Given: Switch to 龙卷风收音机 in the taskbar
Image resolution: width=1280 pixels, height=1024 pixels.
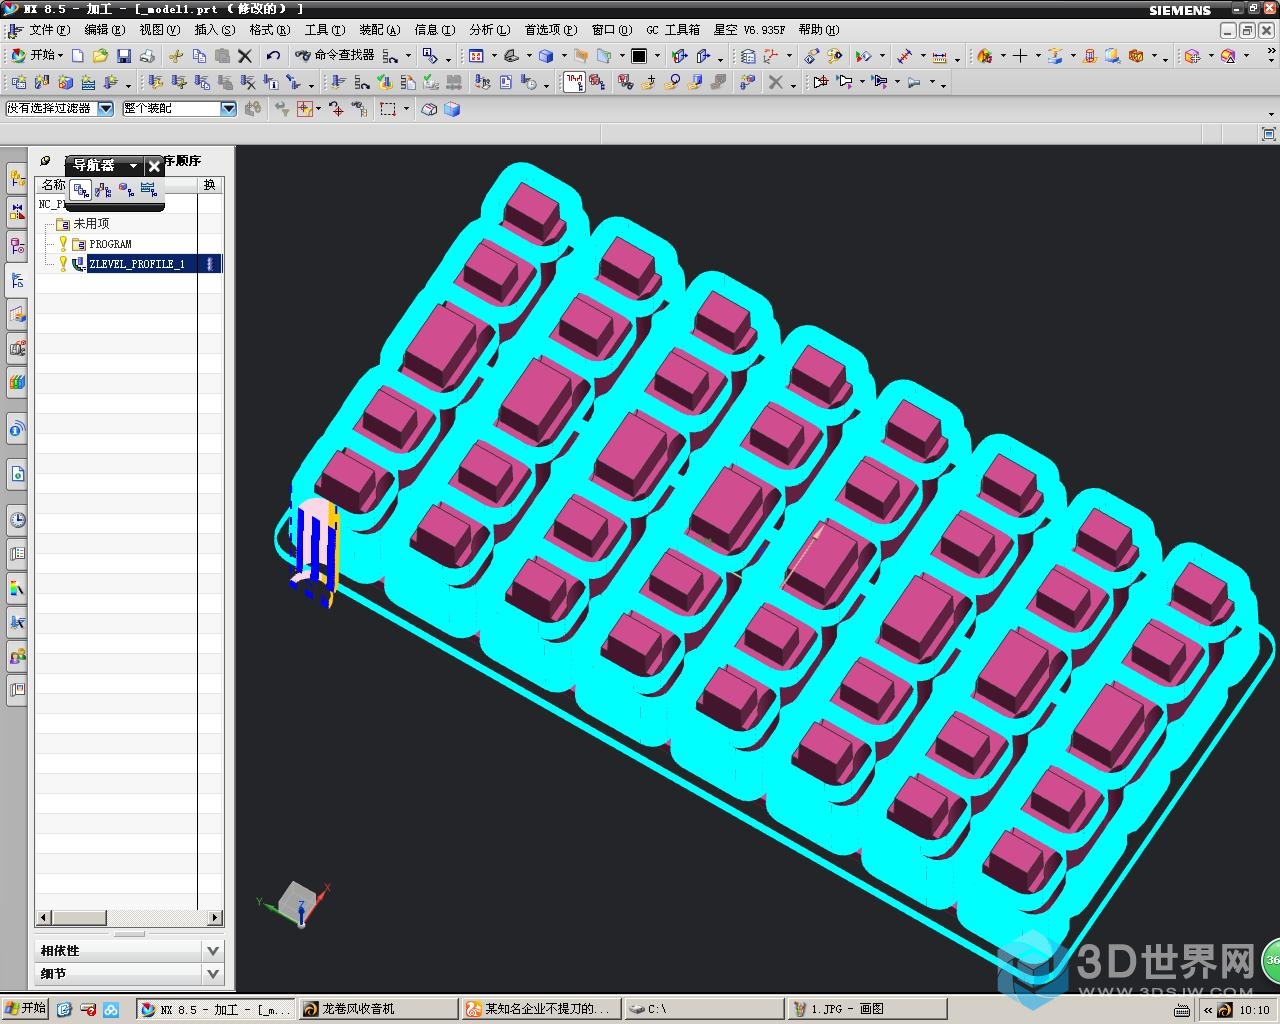Looking at the screenshot, I should [x=377, y=1009].
